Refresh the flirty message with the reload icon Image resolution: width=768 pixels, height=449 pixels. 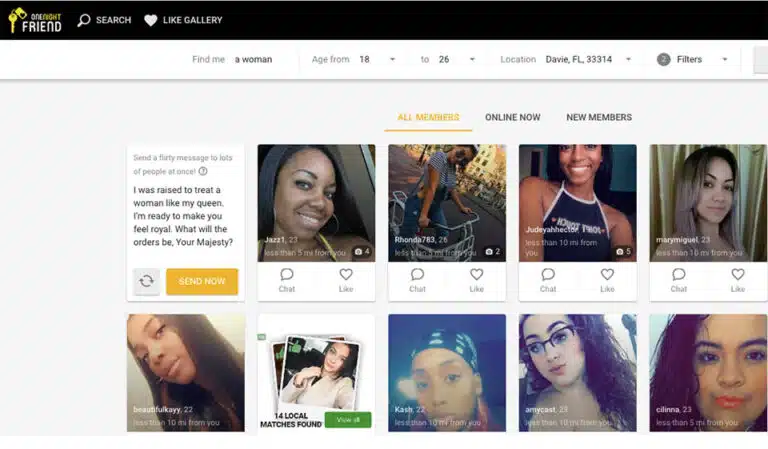[x=146, y=281]
